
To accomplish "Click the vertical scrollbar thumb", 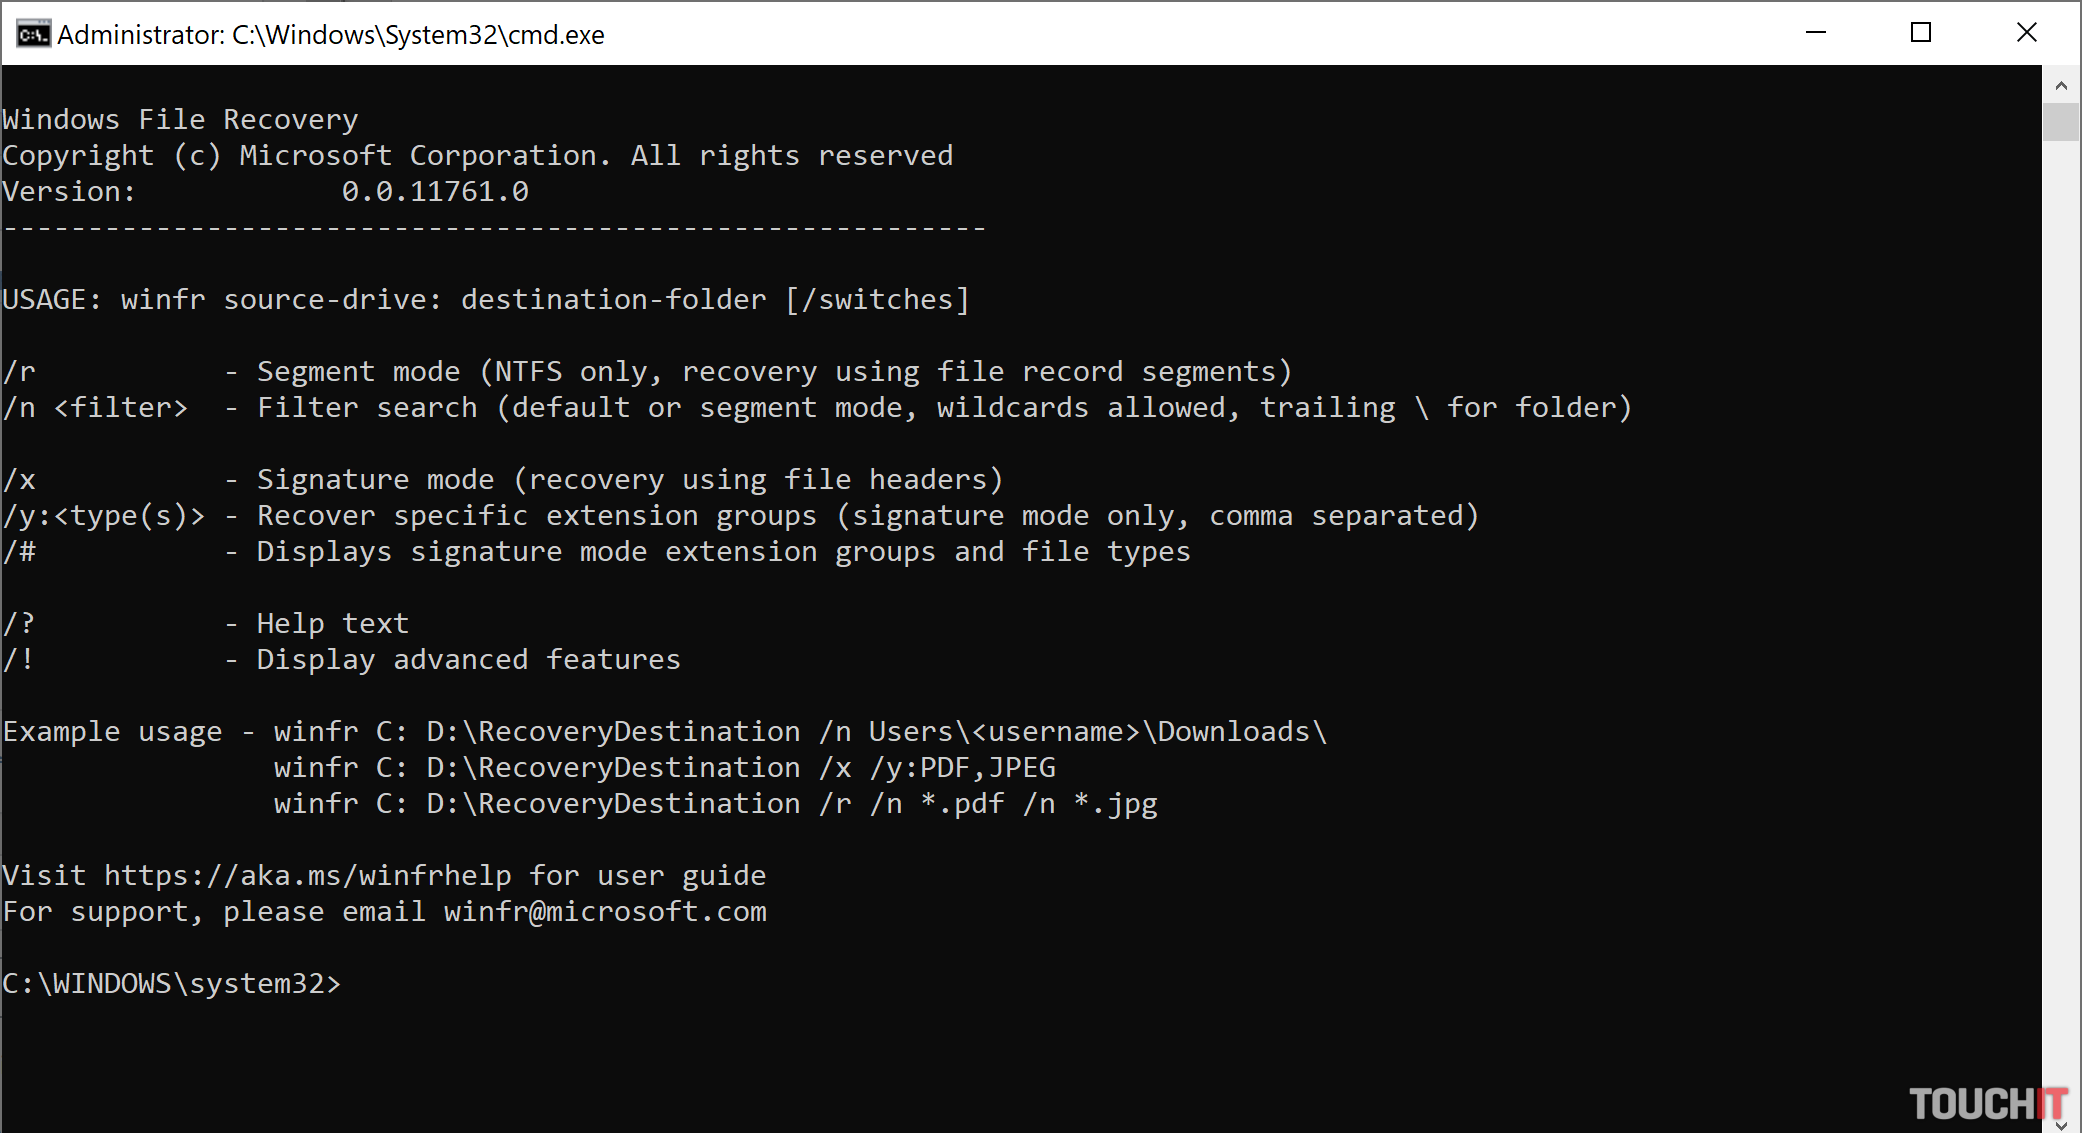I will [2061, 122].
